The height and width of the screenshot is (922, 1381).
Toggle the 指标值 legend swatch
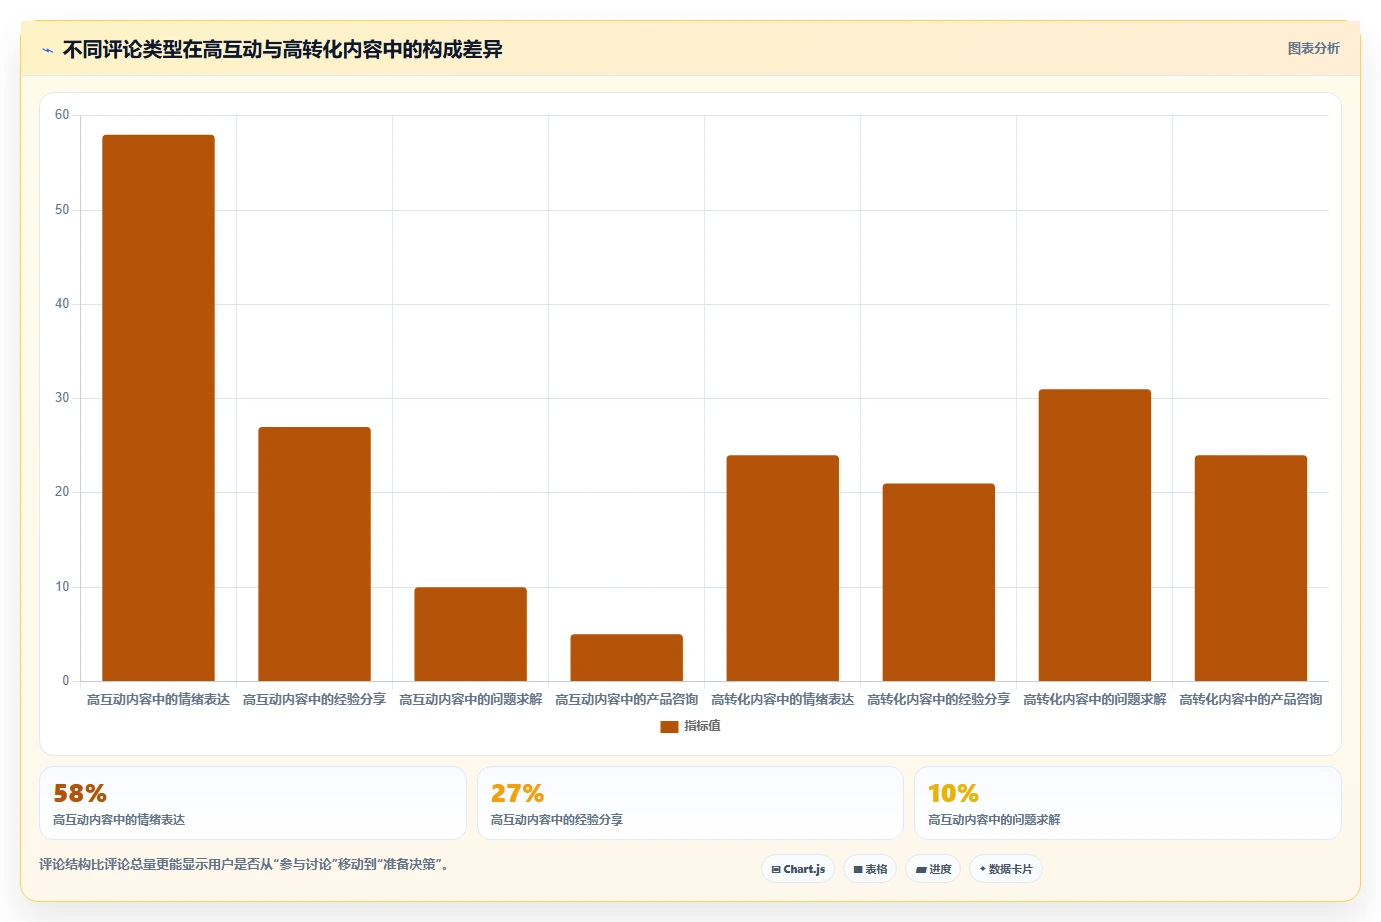[x=669, y=726]
